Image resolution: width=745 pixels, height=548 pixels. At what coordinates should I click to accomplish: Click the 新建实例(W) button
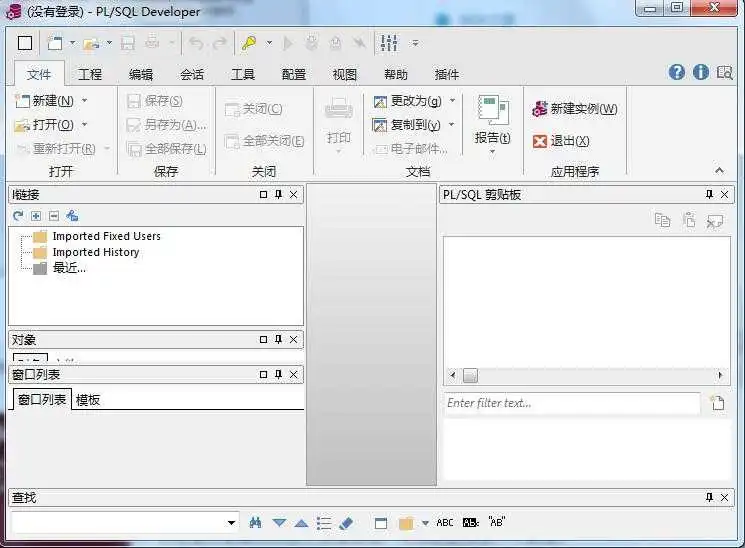(x=575, y=109)
